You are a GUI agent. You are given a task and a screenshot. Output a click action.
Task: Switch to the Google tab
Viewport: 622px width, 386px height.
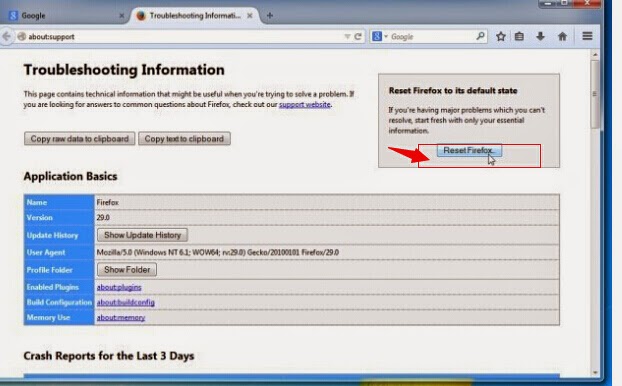point(65,15)
